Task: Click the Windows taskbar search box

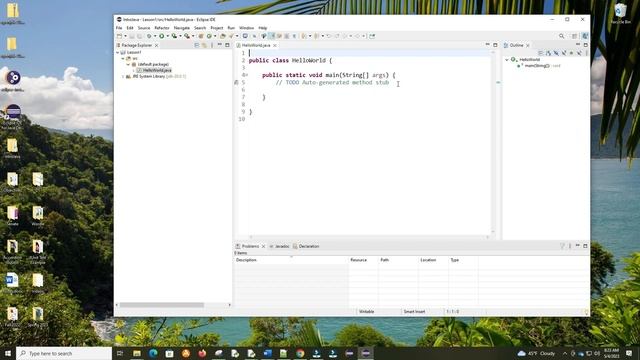Action: click(x=64, y=353)
